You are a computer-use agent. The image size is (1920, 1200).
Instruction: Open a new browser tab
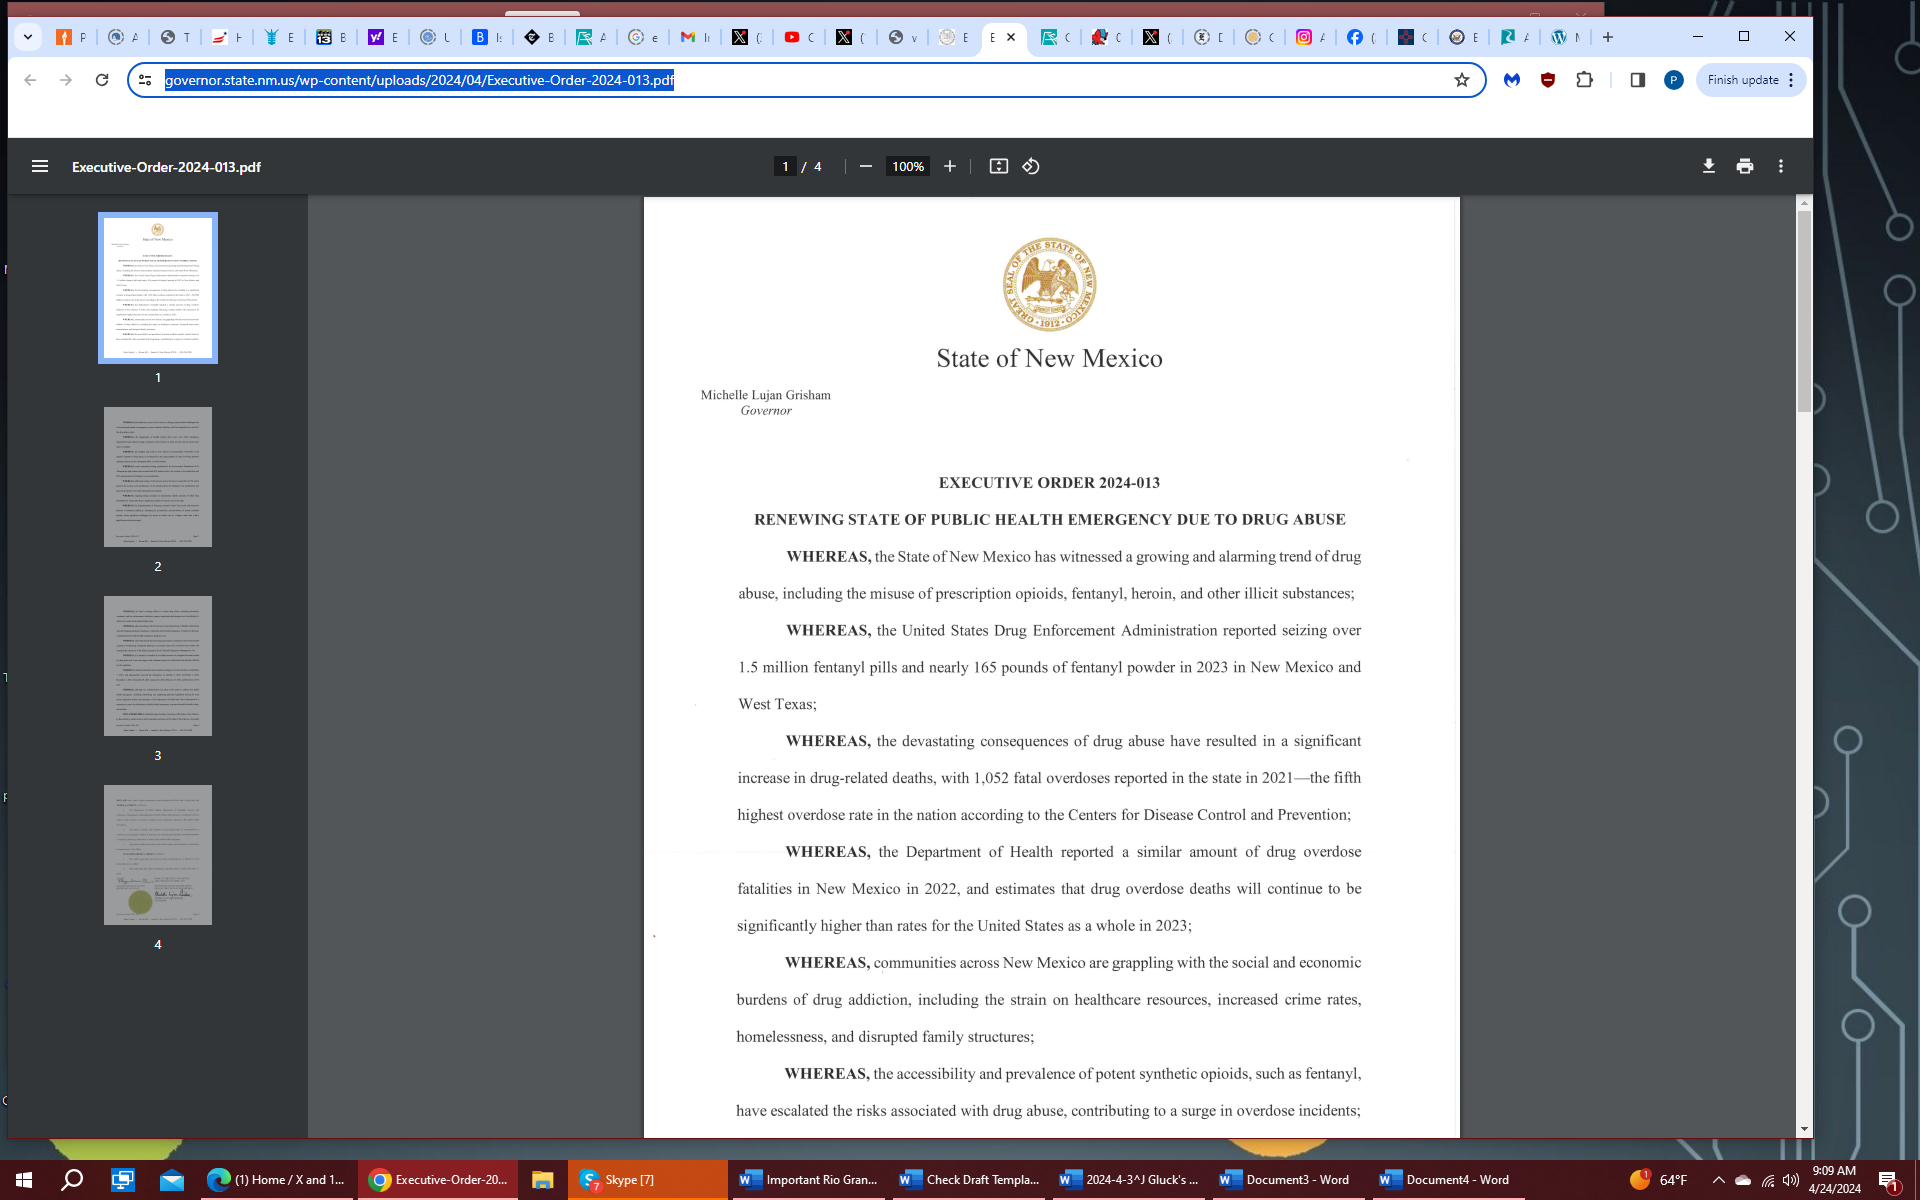pyautogui.click(x=1608, y=37)
